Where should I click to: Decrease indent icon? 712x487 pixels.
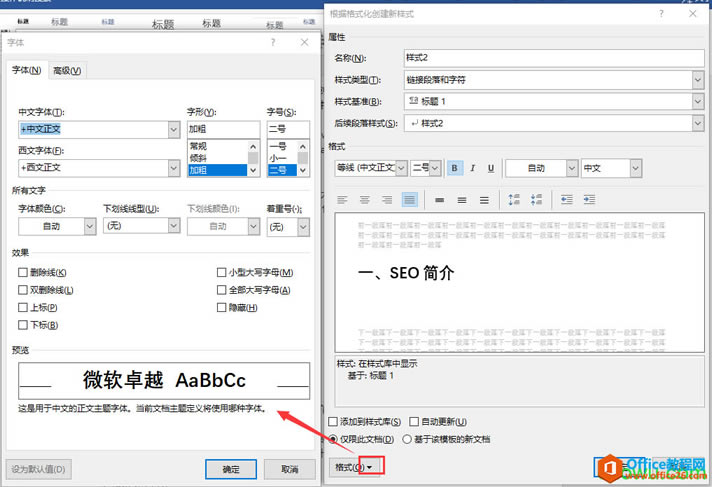[567, 199]
